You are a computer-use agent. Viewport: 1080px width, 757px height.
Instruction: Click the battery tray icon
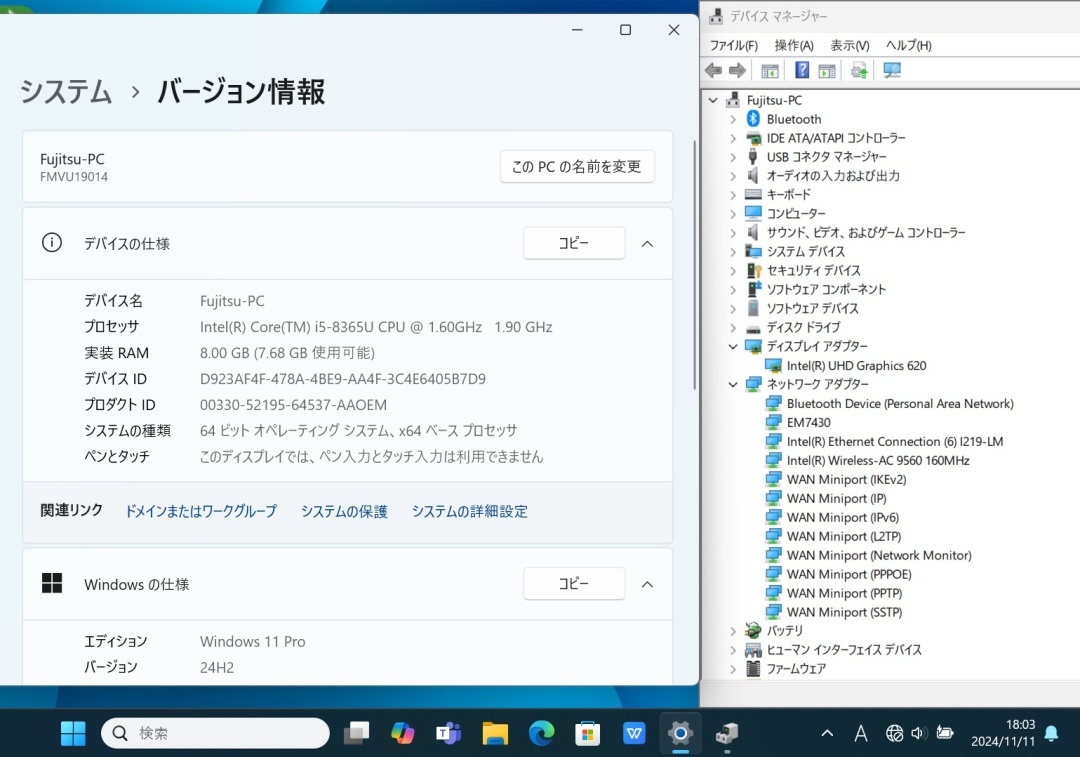945,734
